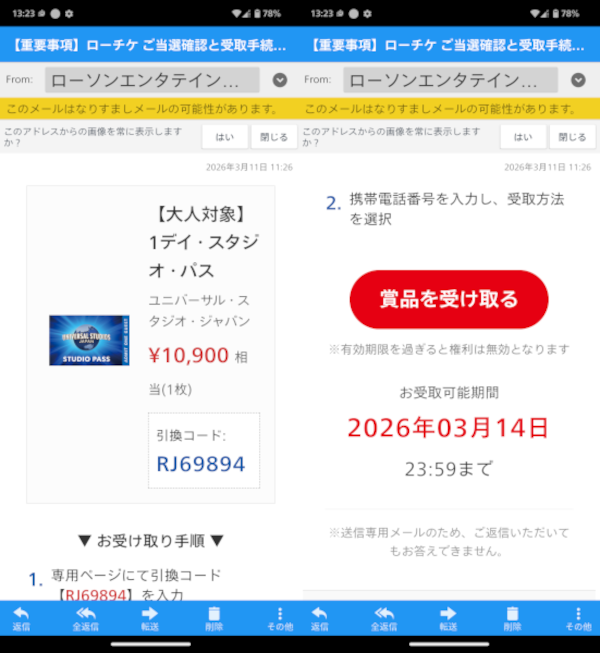This screenshot has width=600, height=653.
Task: Tap the From sender field on left screen
Action: 152,80
